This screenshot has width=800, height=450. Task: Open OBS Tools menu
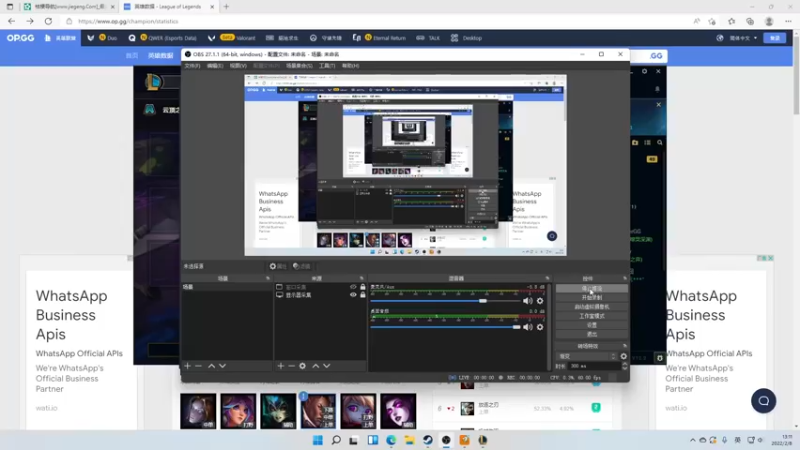pos(327,66)
